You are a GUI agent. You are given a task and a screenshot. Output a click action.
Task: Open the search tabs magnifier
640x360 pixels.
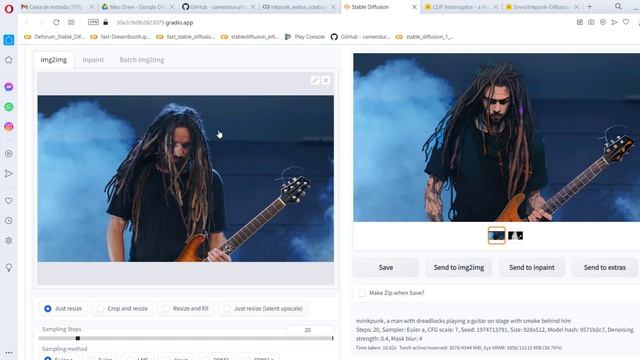coord(618,7)
